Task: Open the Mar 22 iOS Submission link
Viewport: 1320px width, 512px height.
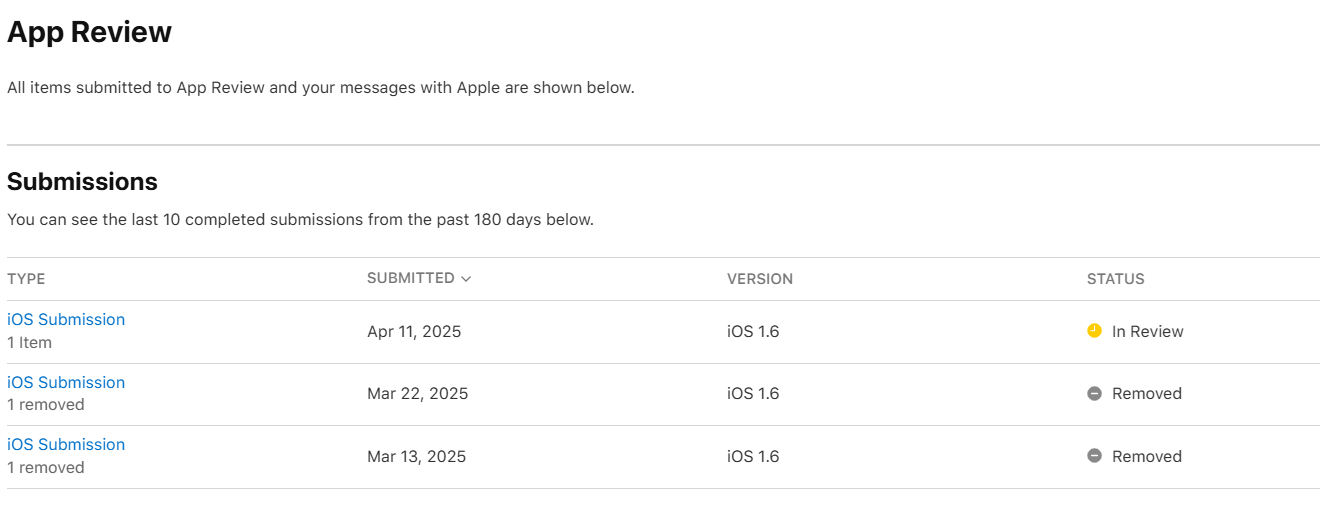Action: point(66,383)
